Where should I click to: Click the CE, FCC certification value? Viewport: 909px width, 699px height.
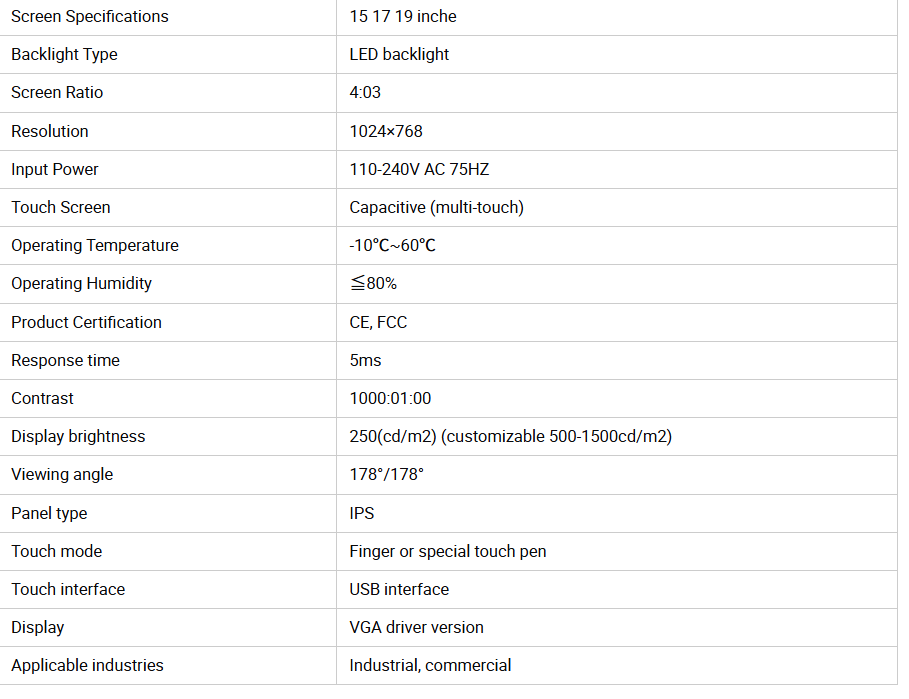click(x=378, y=322)
